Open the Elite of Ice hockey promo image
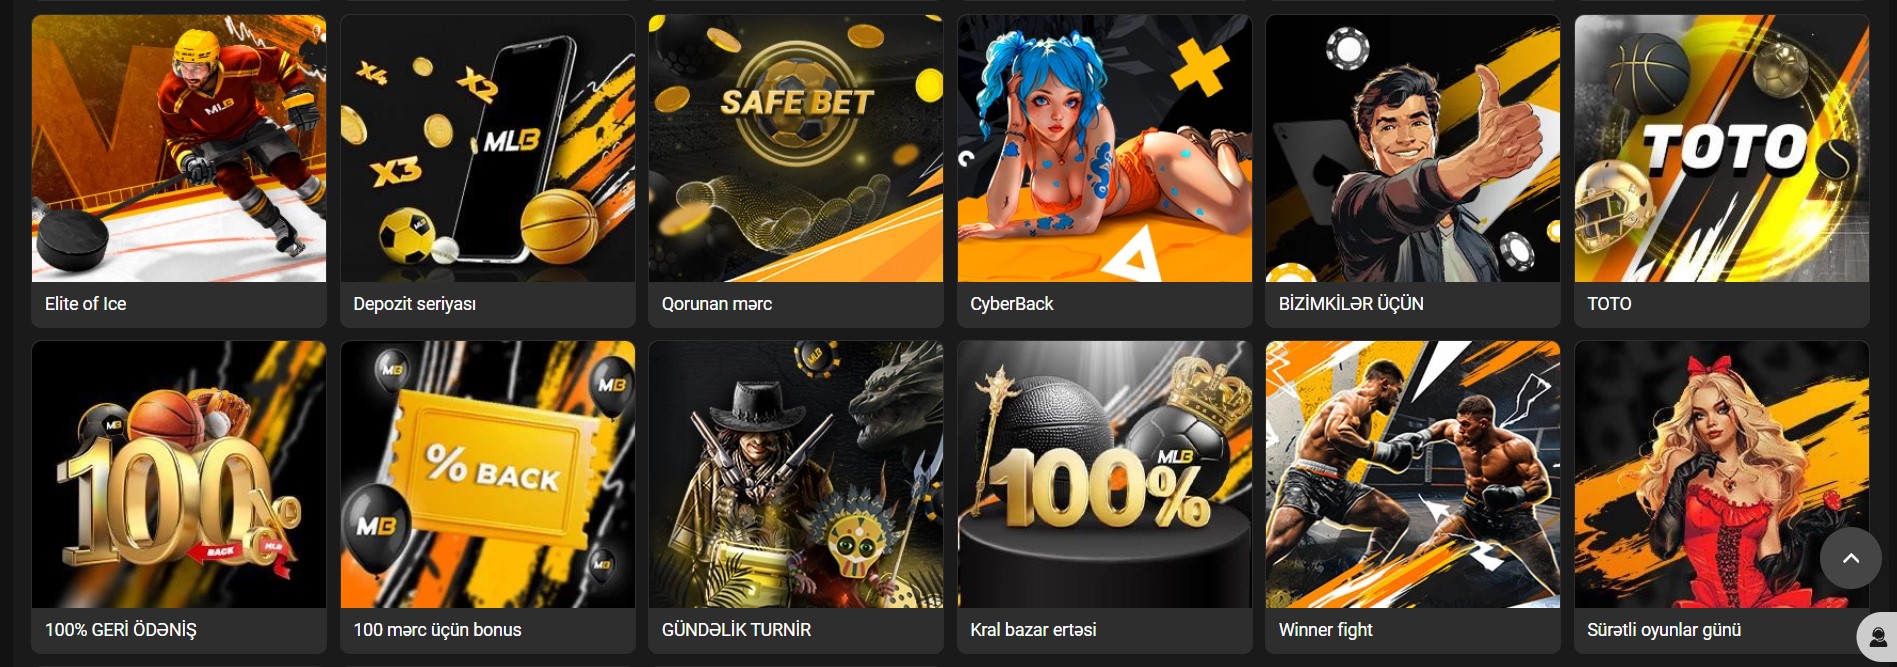Screen dimensions: 1897x667 (x=179, y=148)
